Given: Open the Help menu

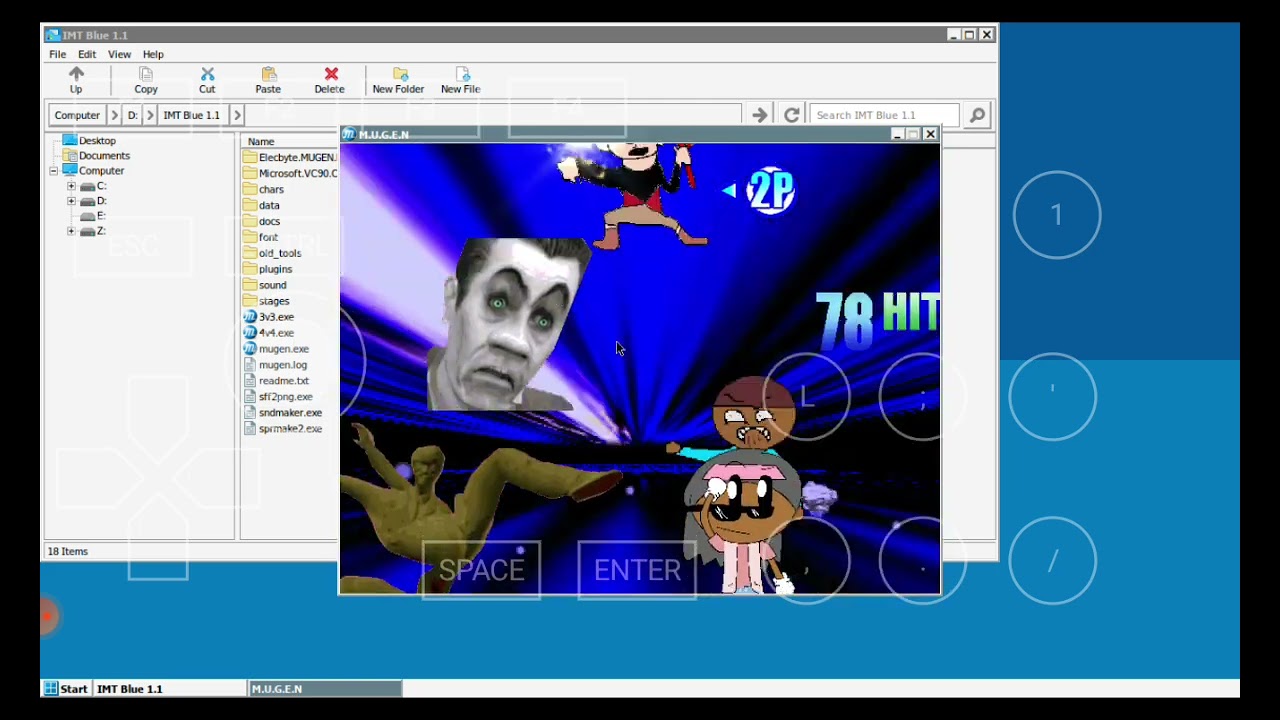Looking at the screenshot, I should (x=153, y=54).
